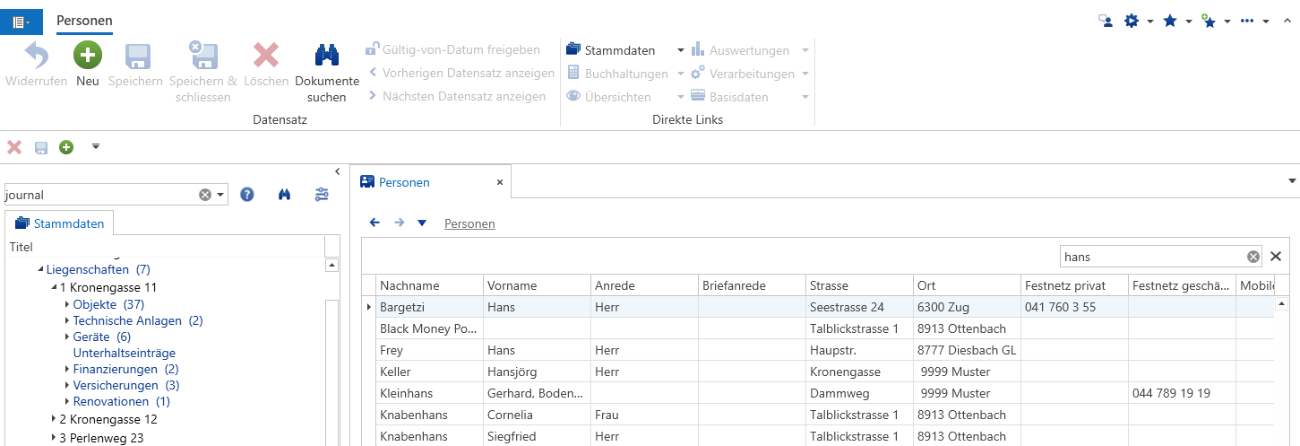Click the Personen breadcrumb link
This screenshot has width=1300, height=446.
pyautogui.click(x=469, y=224)
